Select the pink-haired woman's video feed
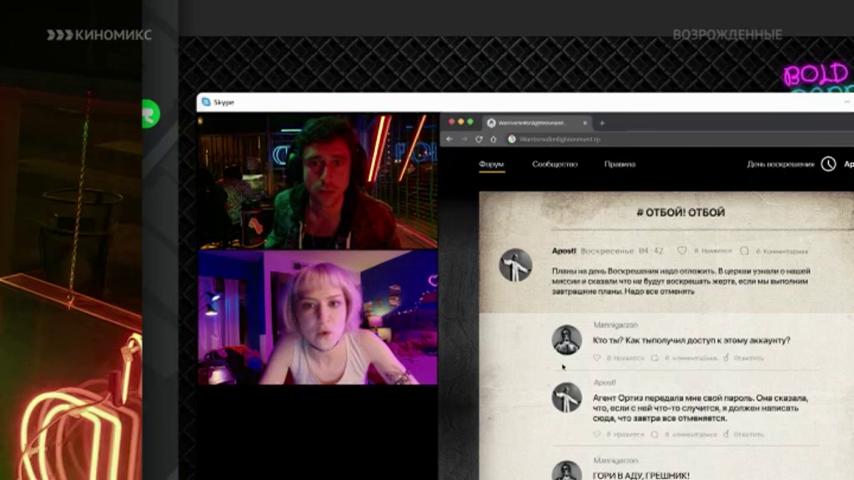This screenshot has width=854, height=480. click(318, 318)
